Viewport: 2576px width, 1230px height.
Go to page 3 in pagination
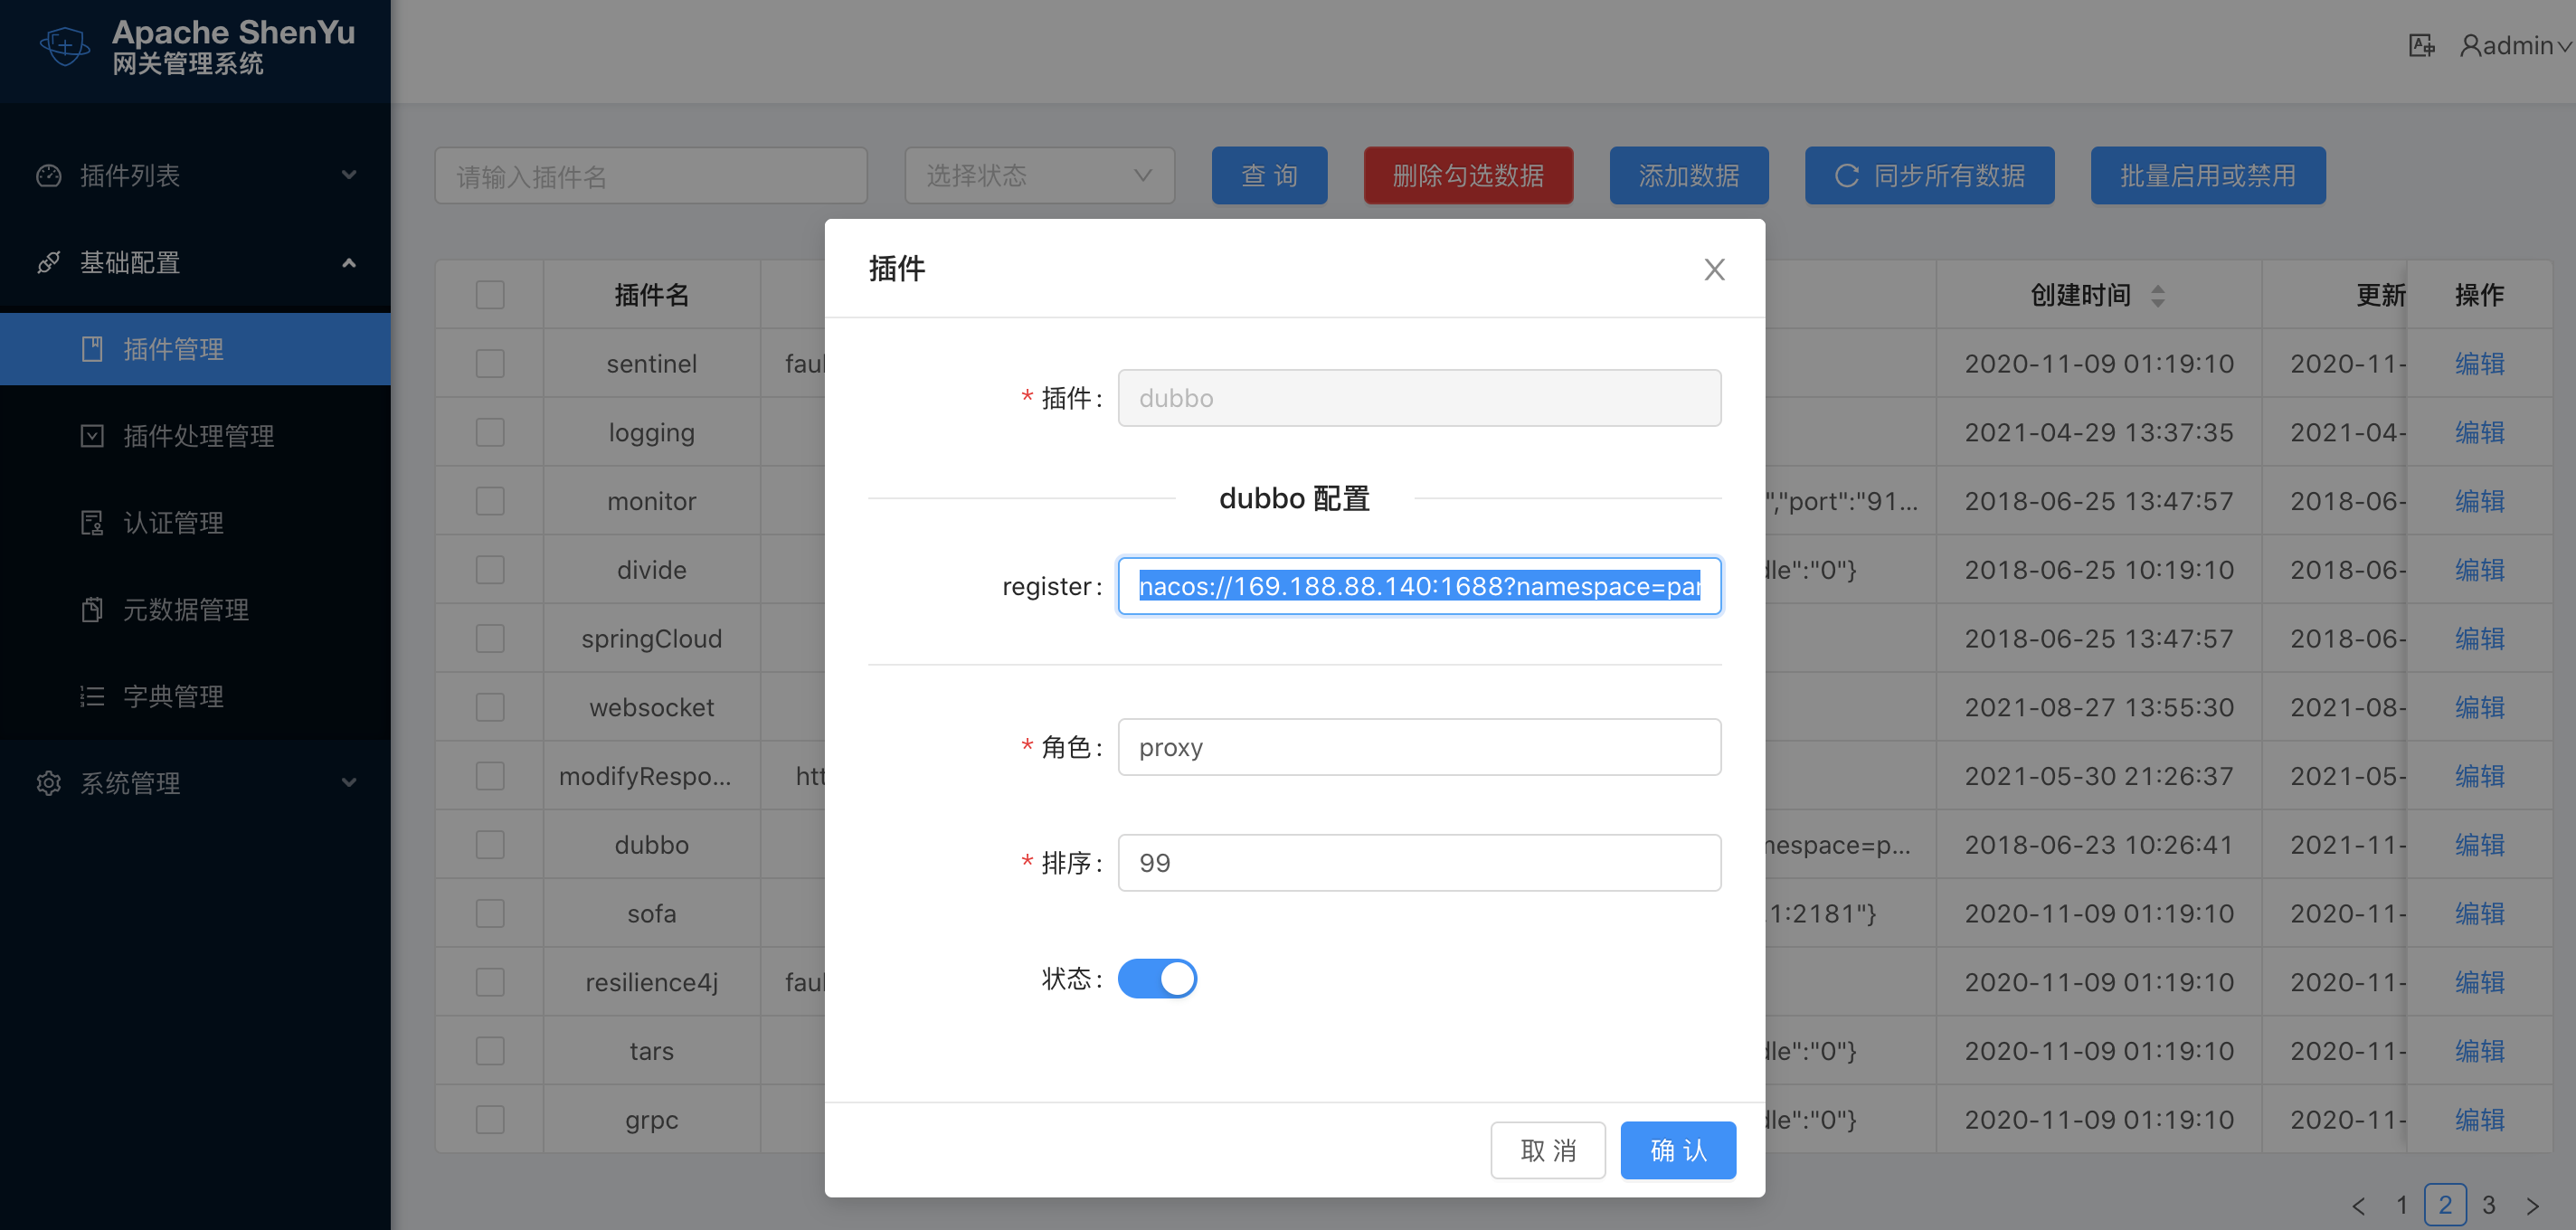(x=2489, y=1205)
